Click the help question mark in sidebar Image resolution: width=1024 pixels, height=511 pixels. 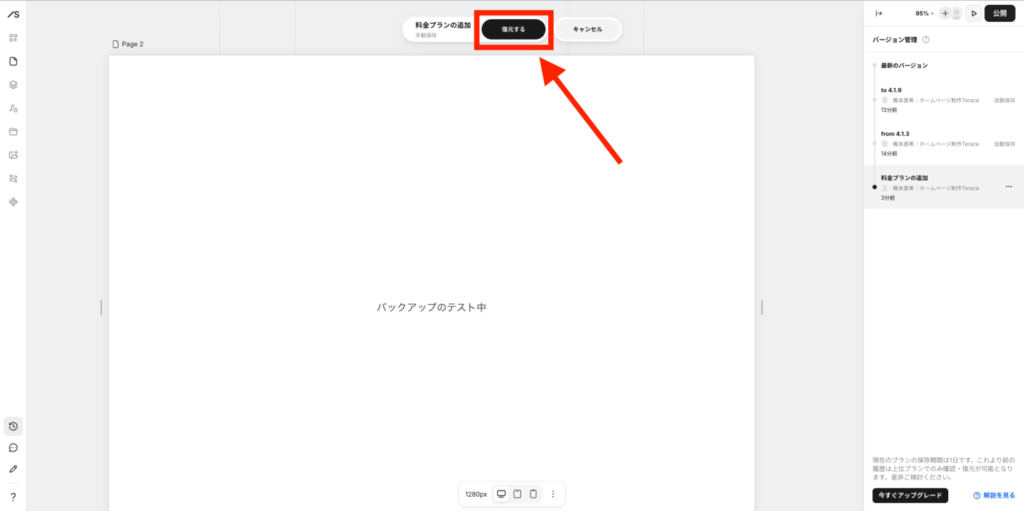click(13, 497)
